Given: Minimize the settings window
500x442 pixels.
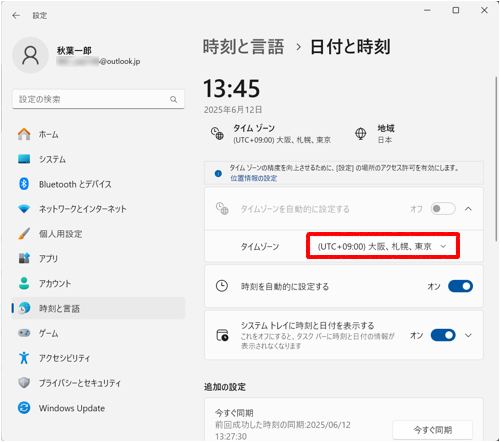Looking at the screenshot, I should click(x=427, y=10).
